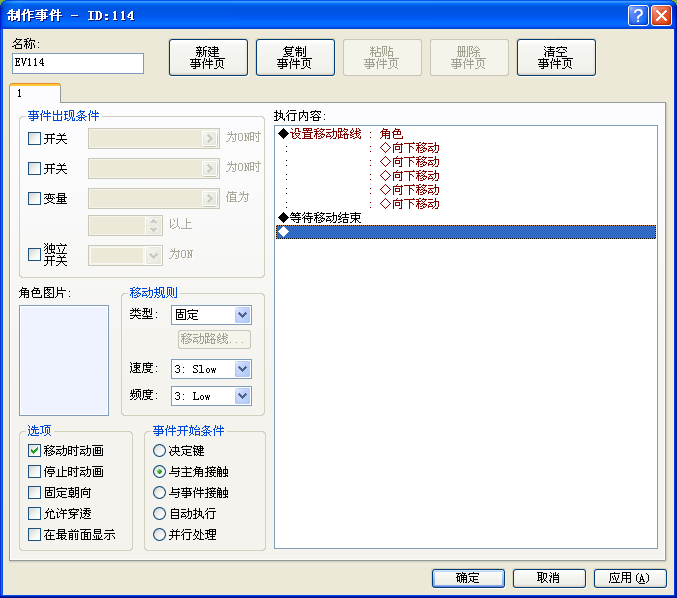Close the 制作事件 dialog window
Image resolution: width=677 pixels, height=598 pixels.
coord(661,16)
